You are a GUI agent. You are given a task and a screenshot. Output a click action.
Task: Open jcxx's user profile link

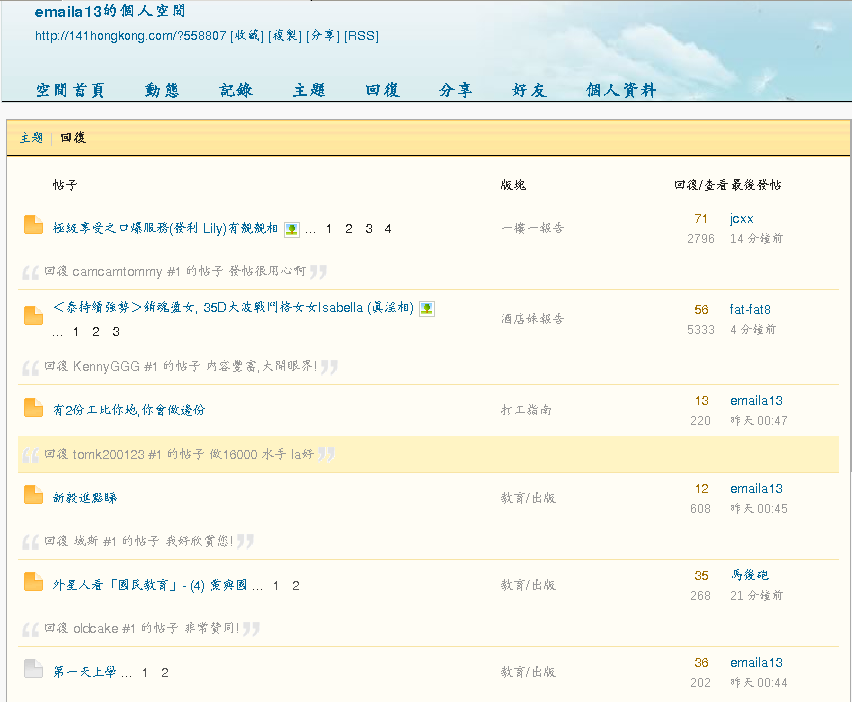(740, 218)
